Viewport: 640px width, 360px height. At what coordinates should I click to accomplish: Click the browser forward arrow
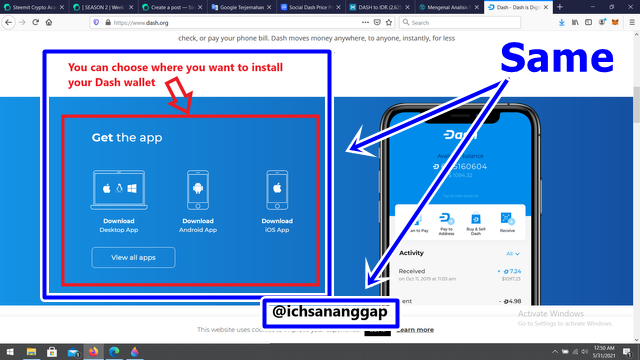pyautogui.click(x=22, y=22)
